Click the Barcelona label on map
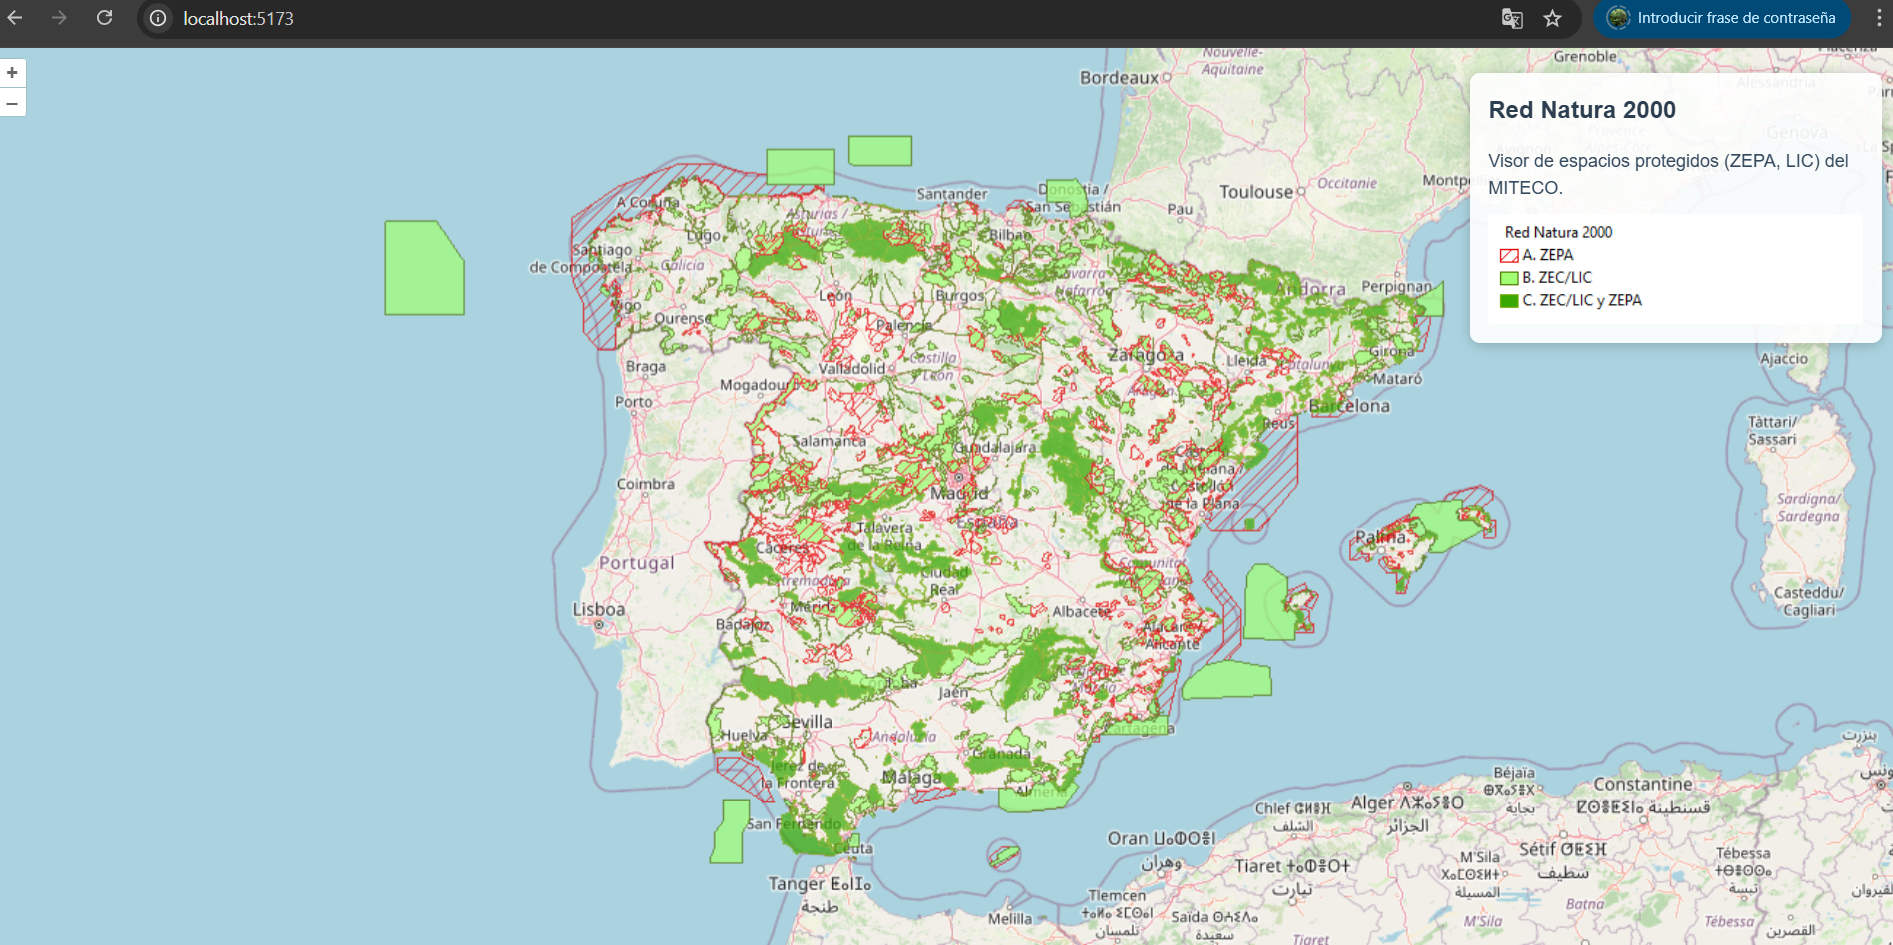 coord(1349,406)
